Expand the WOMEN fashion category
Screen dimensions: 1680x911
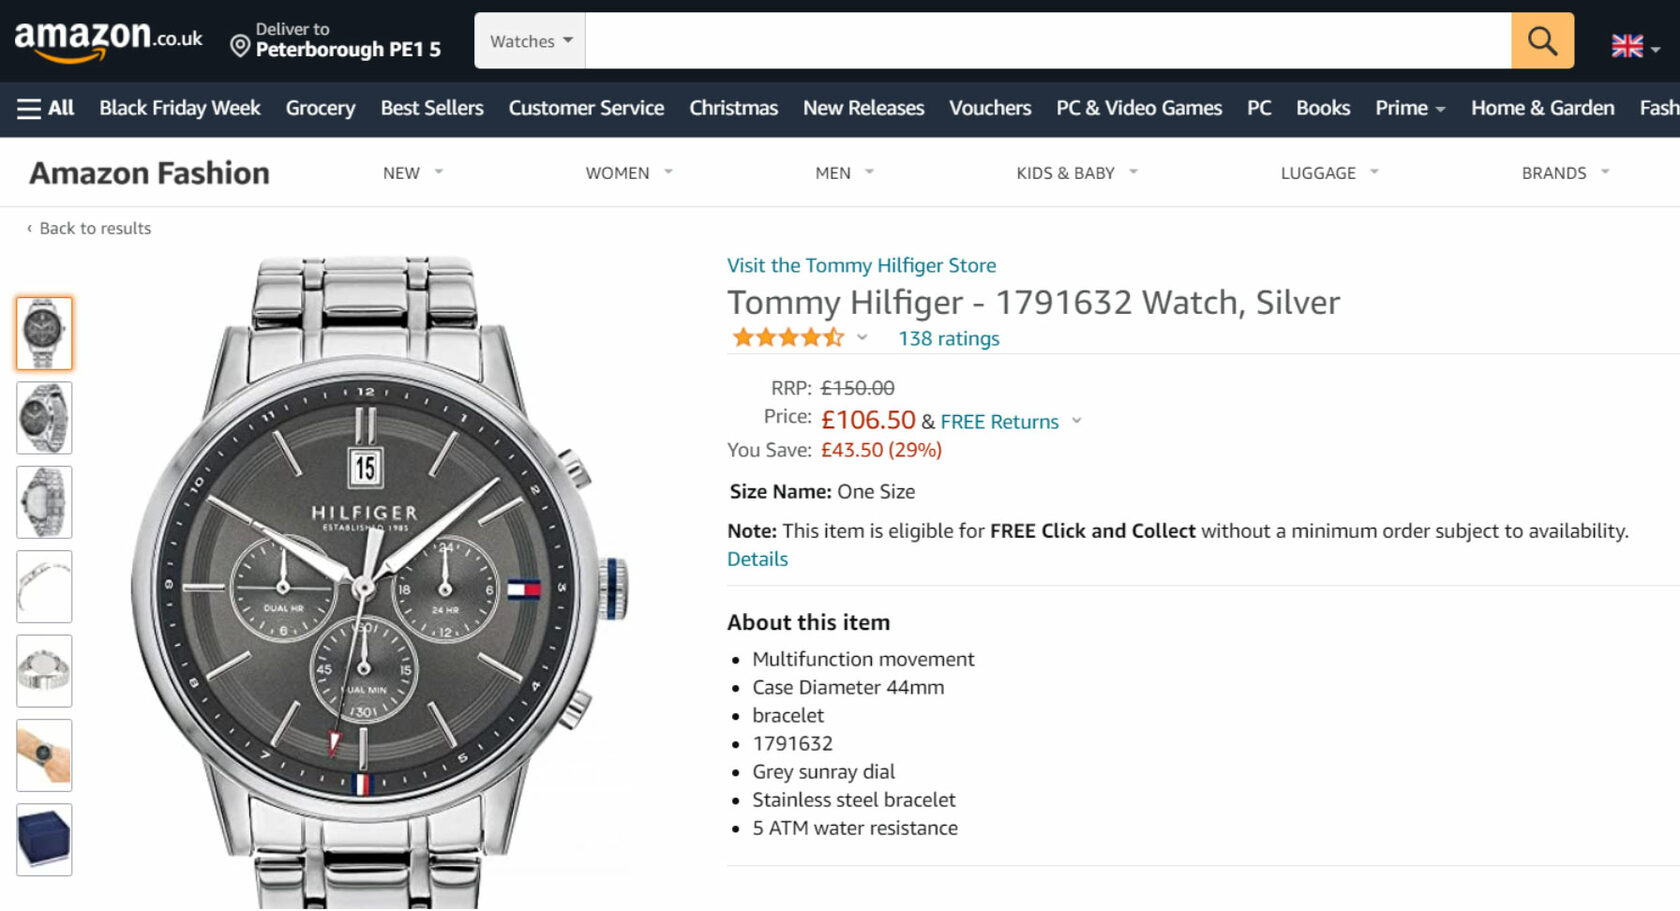pos(629,173)
